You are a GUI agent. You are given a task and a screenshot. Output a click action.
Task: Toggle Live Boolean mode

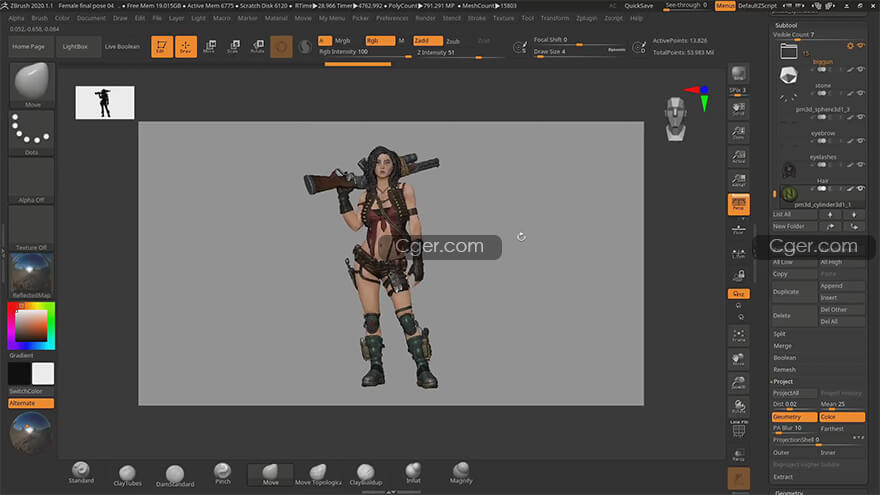pos(122,47)
